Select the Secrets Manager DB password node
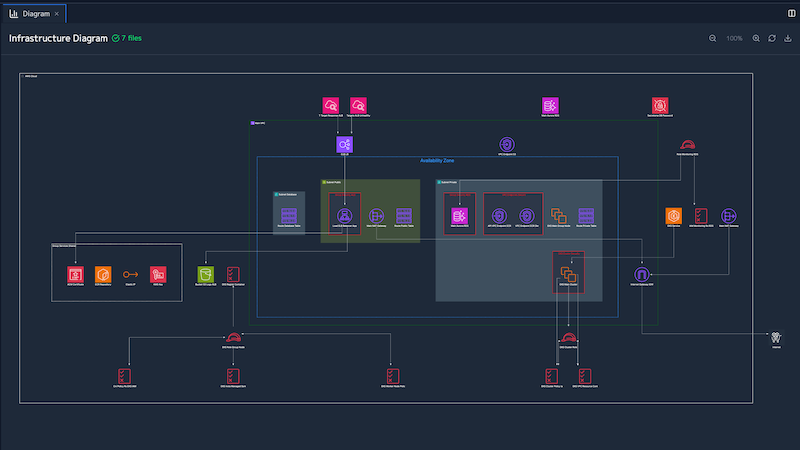 tap(659, 104)
